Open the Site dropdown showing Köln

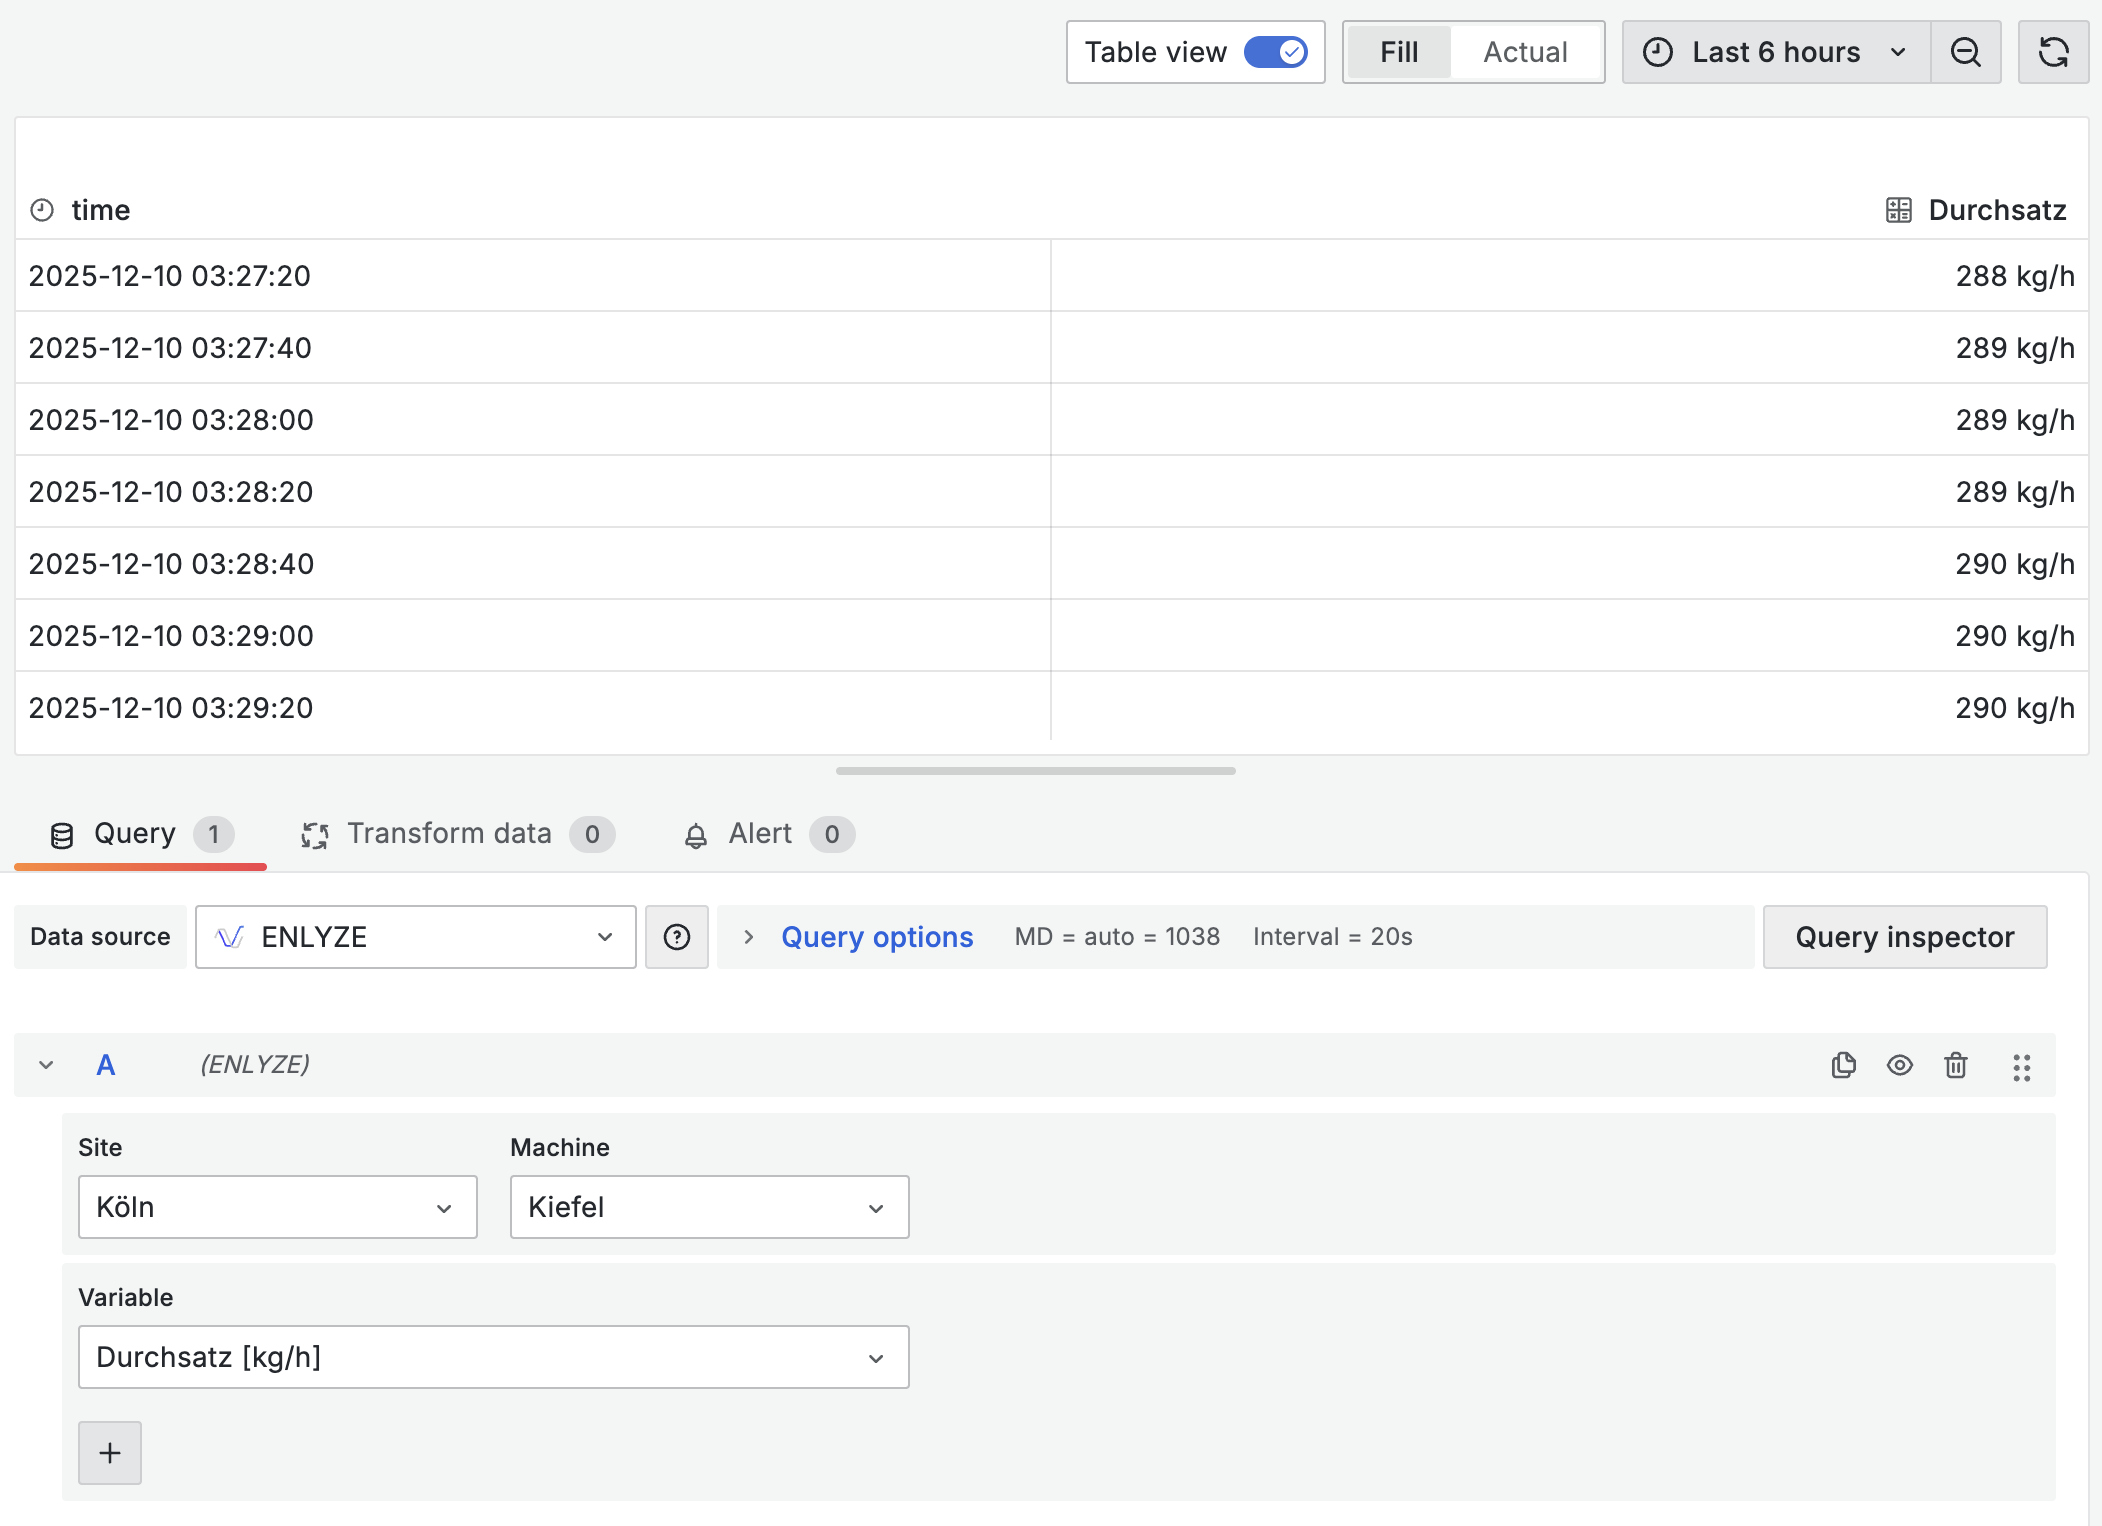[x=277, y=1207]
